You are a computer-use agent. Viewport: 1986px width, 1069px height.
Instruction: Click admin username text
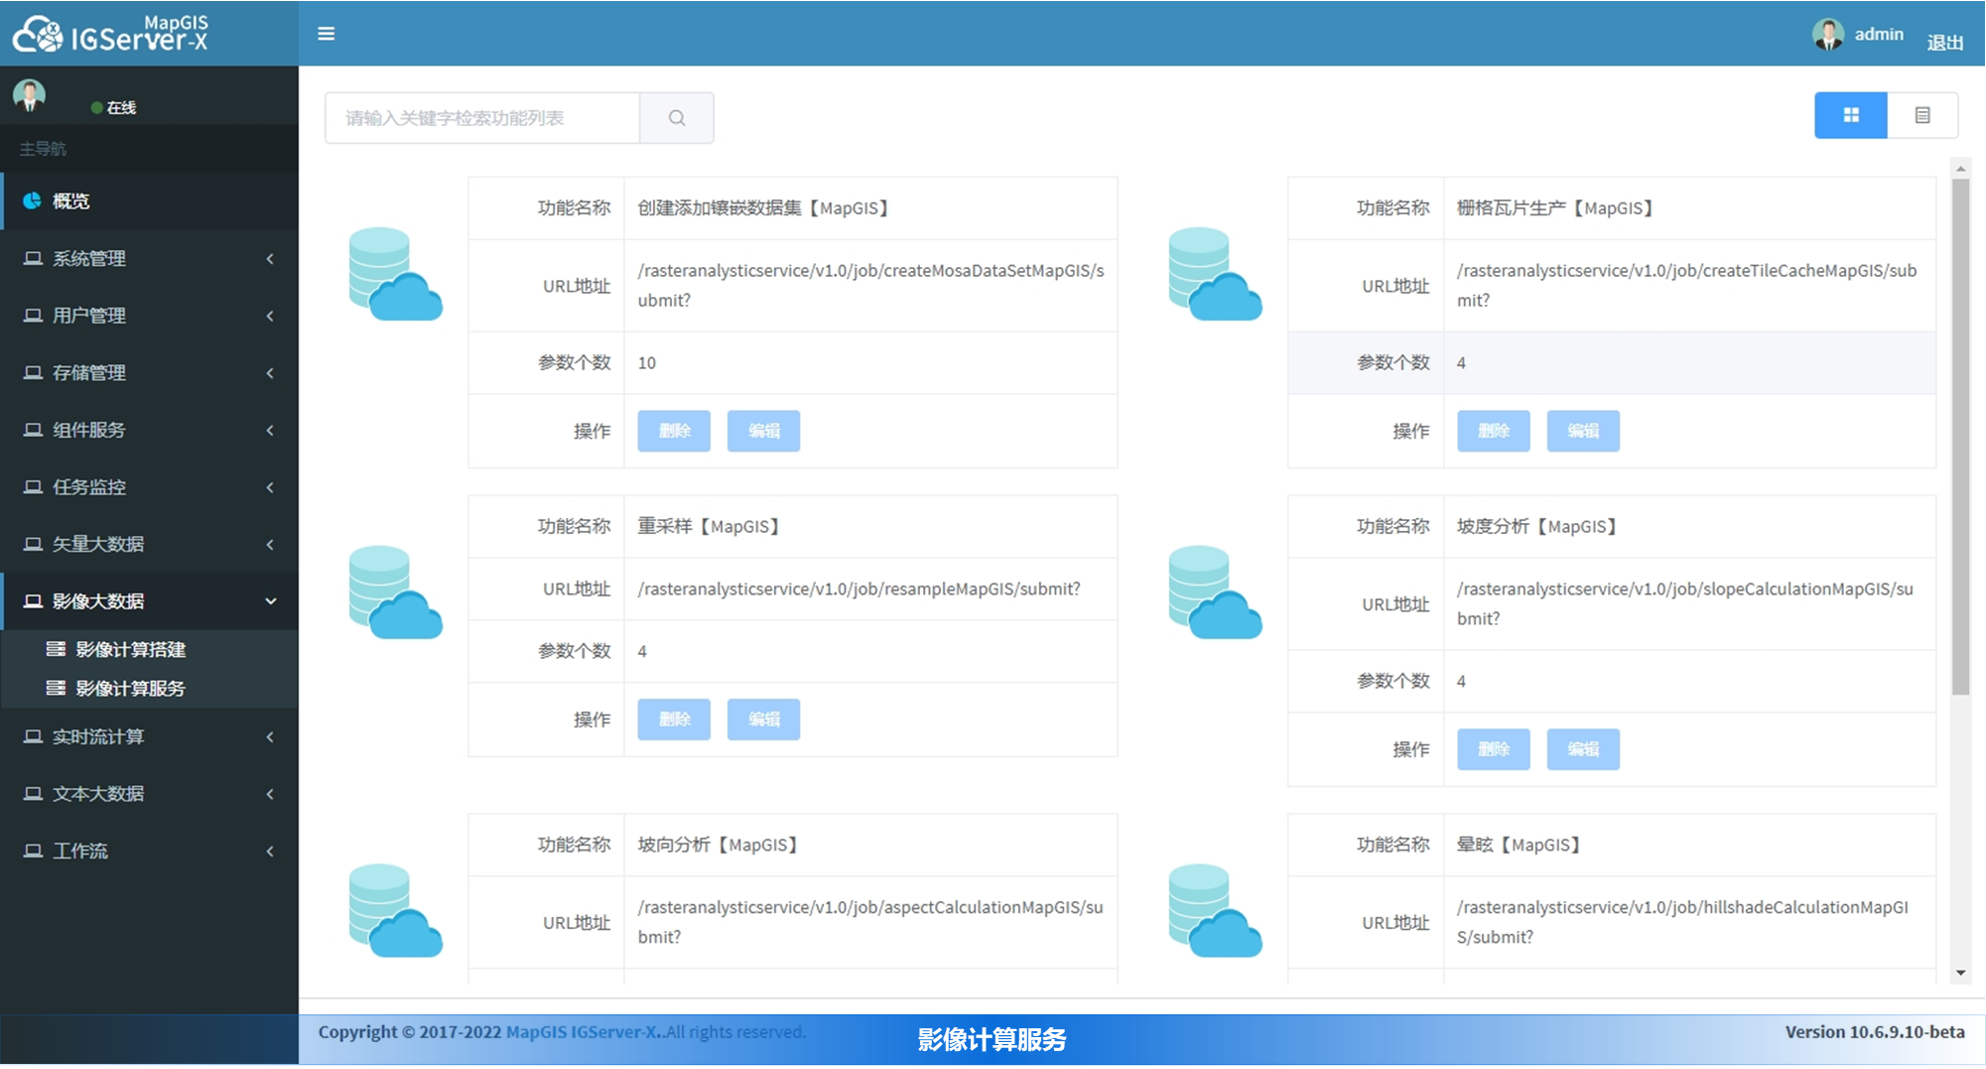click(1879, 34)
